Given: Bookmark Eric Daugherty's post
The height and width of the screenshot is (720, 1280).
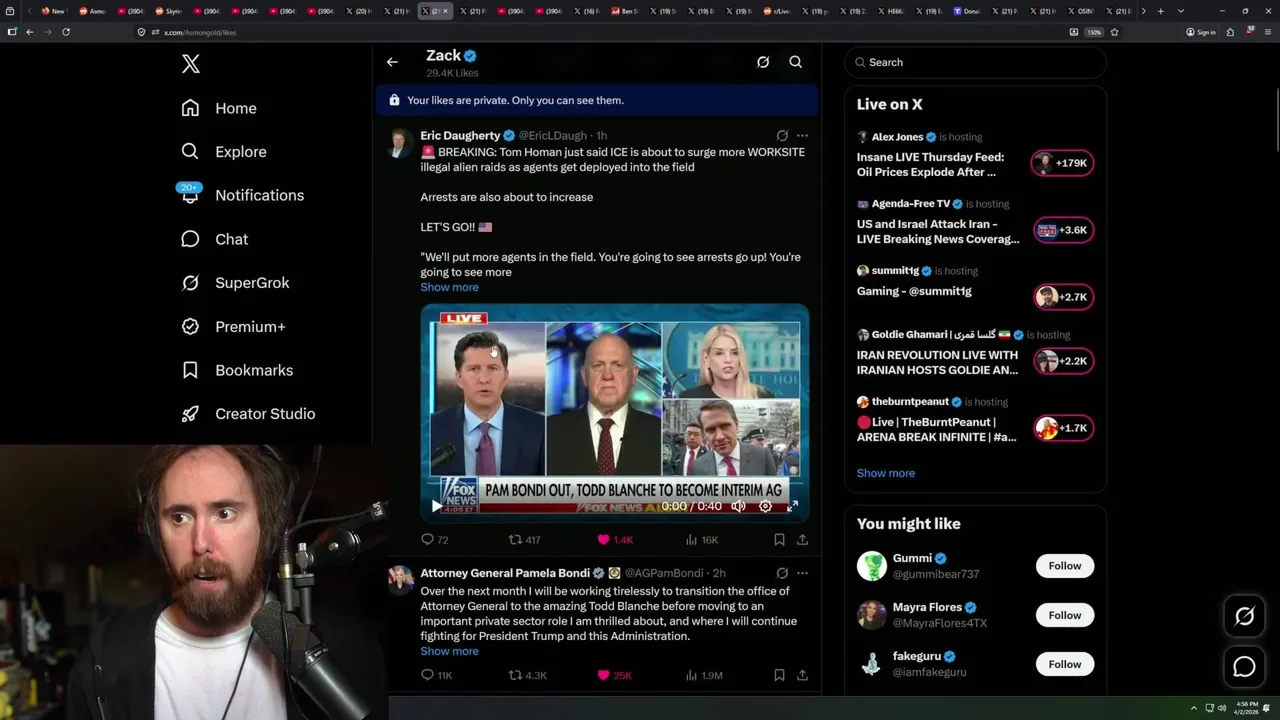Looking at the screenshot, I should 779,540.
